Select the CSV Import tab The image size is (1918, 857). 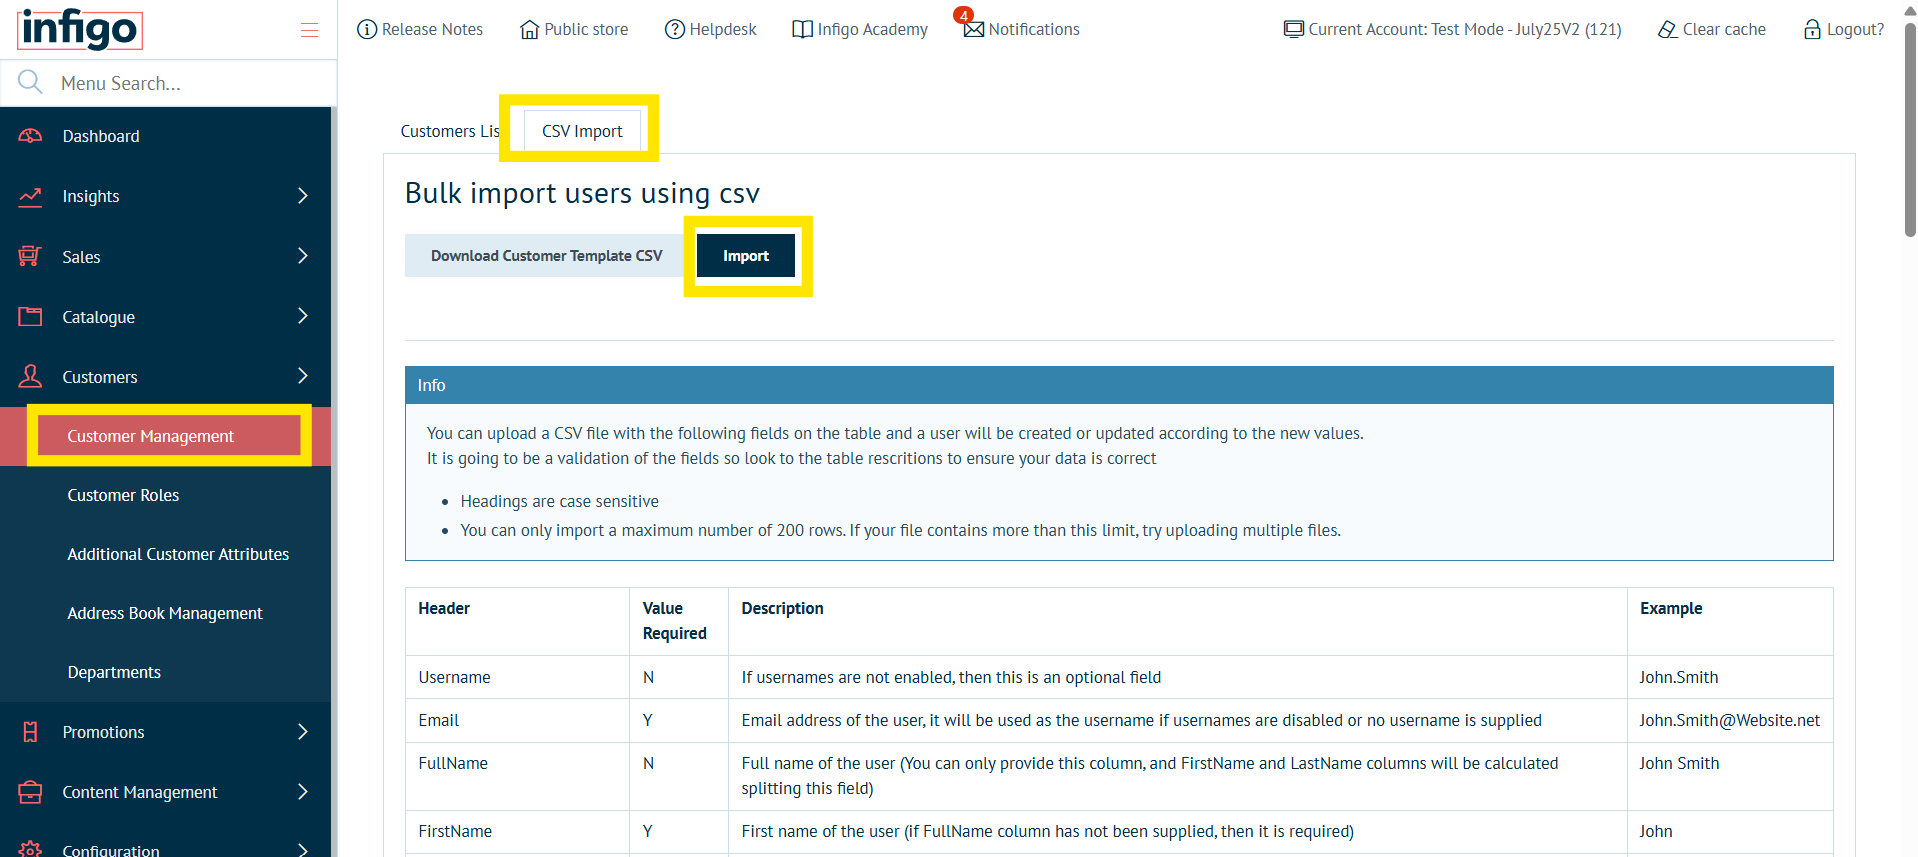click(x=582, y=131)
